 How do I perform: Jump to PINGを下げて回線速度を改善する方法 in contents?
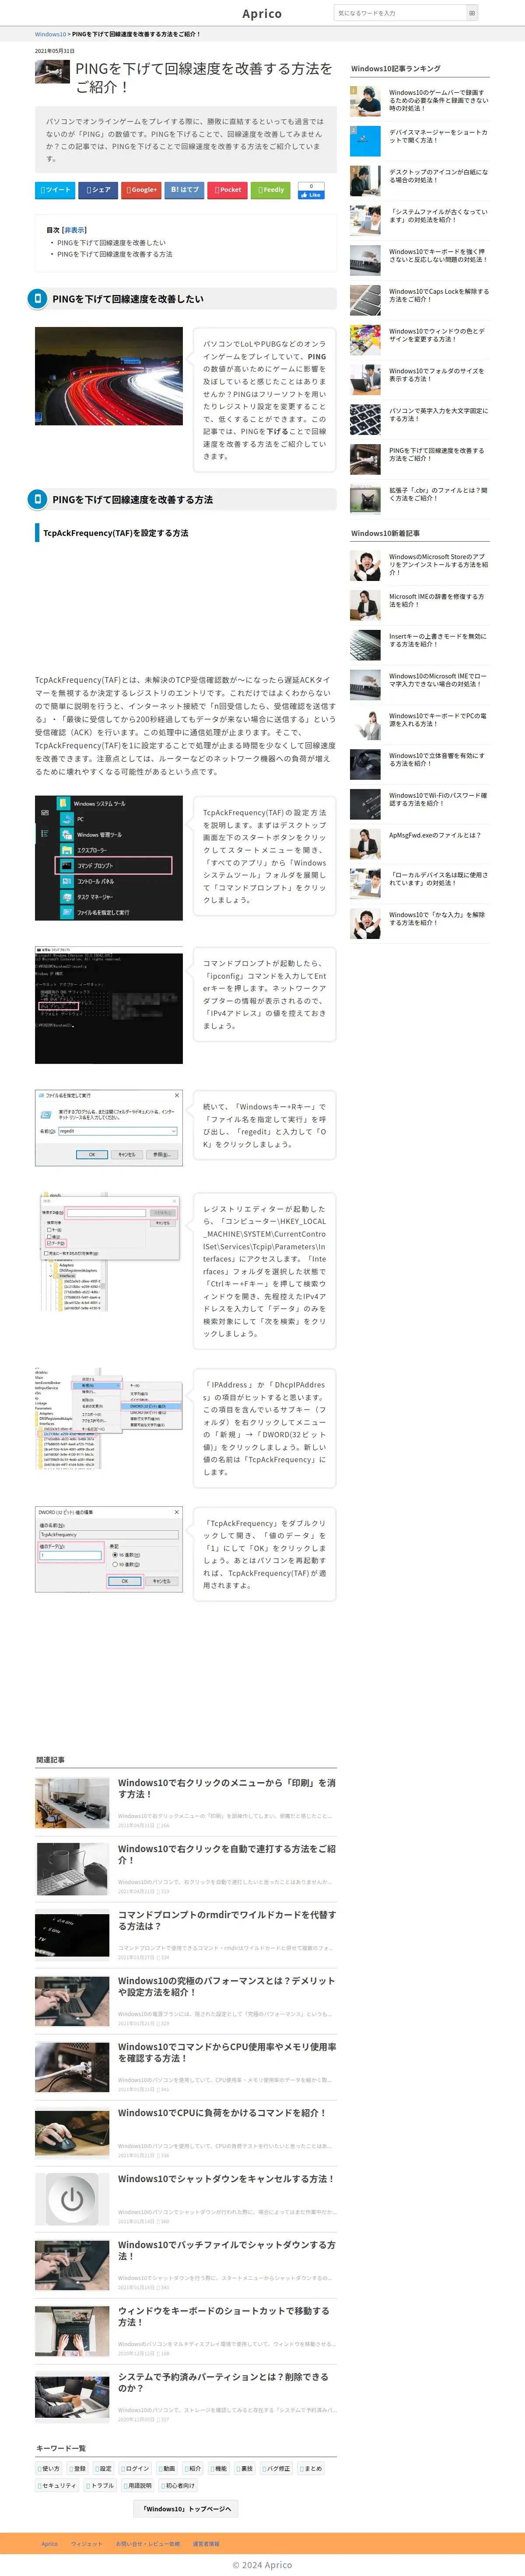pyautogui.click(x=114, y=254)
